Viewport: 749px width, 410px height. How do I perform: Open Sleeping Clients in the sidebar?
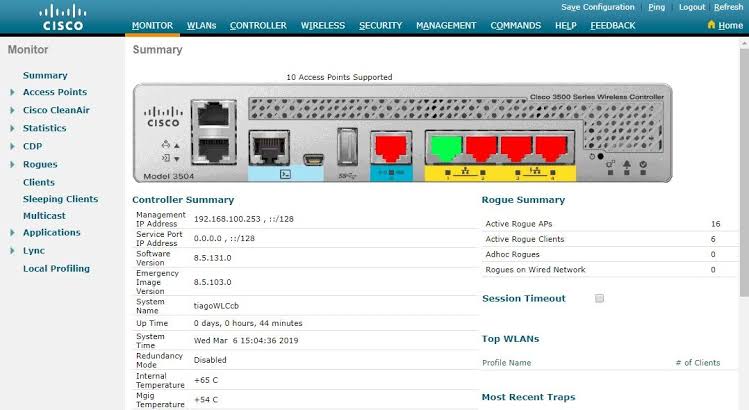click(x=61, y=199)
